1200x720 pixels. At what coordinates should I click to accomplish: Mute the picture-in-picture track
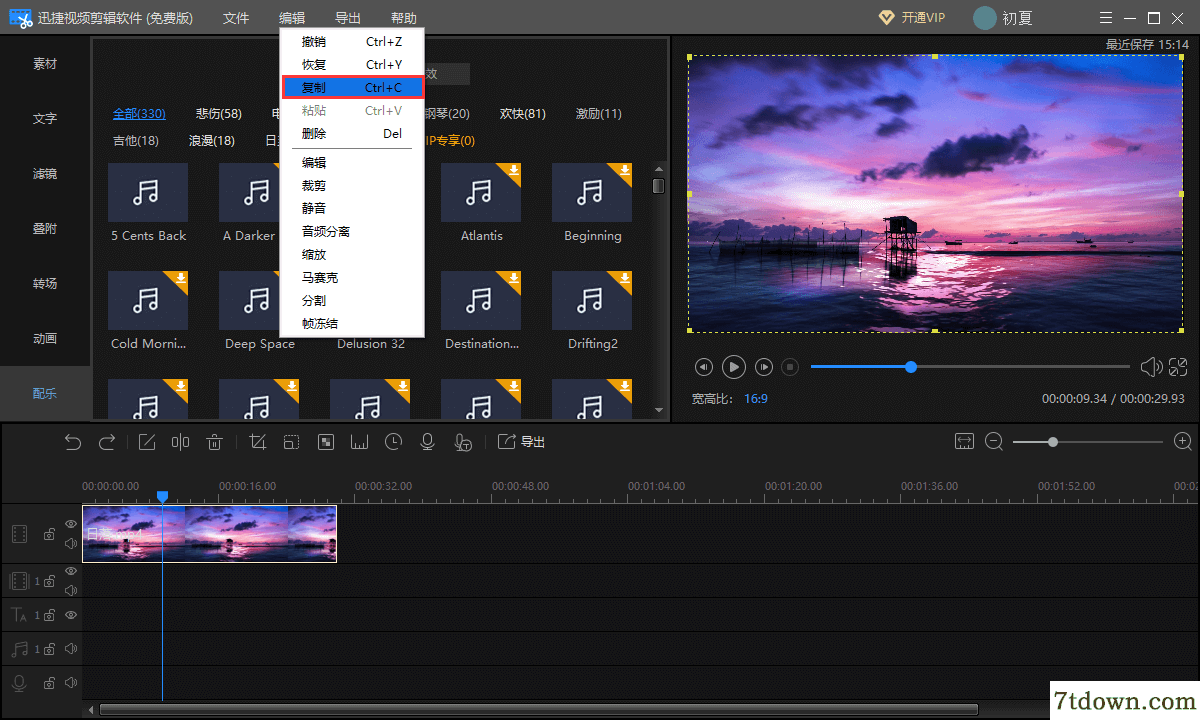pyautogui.click(x=71, y=590)
